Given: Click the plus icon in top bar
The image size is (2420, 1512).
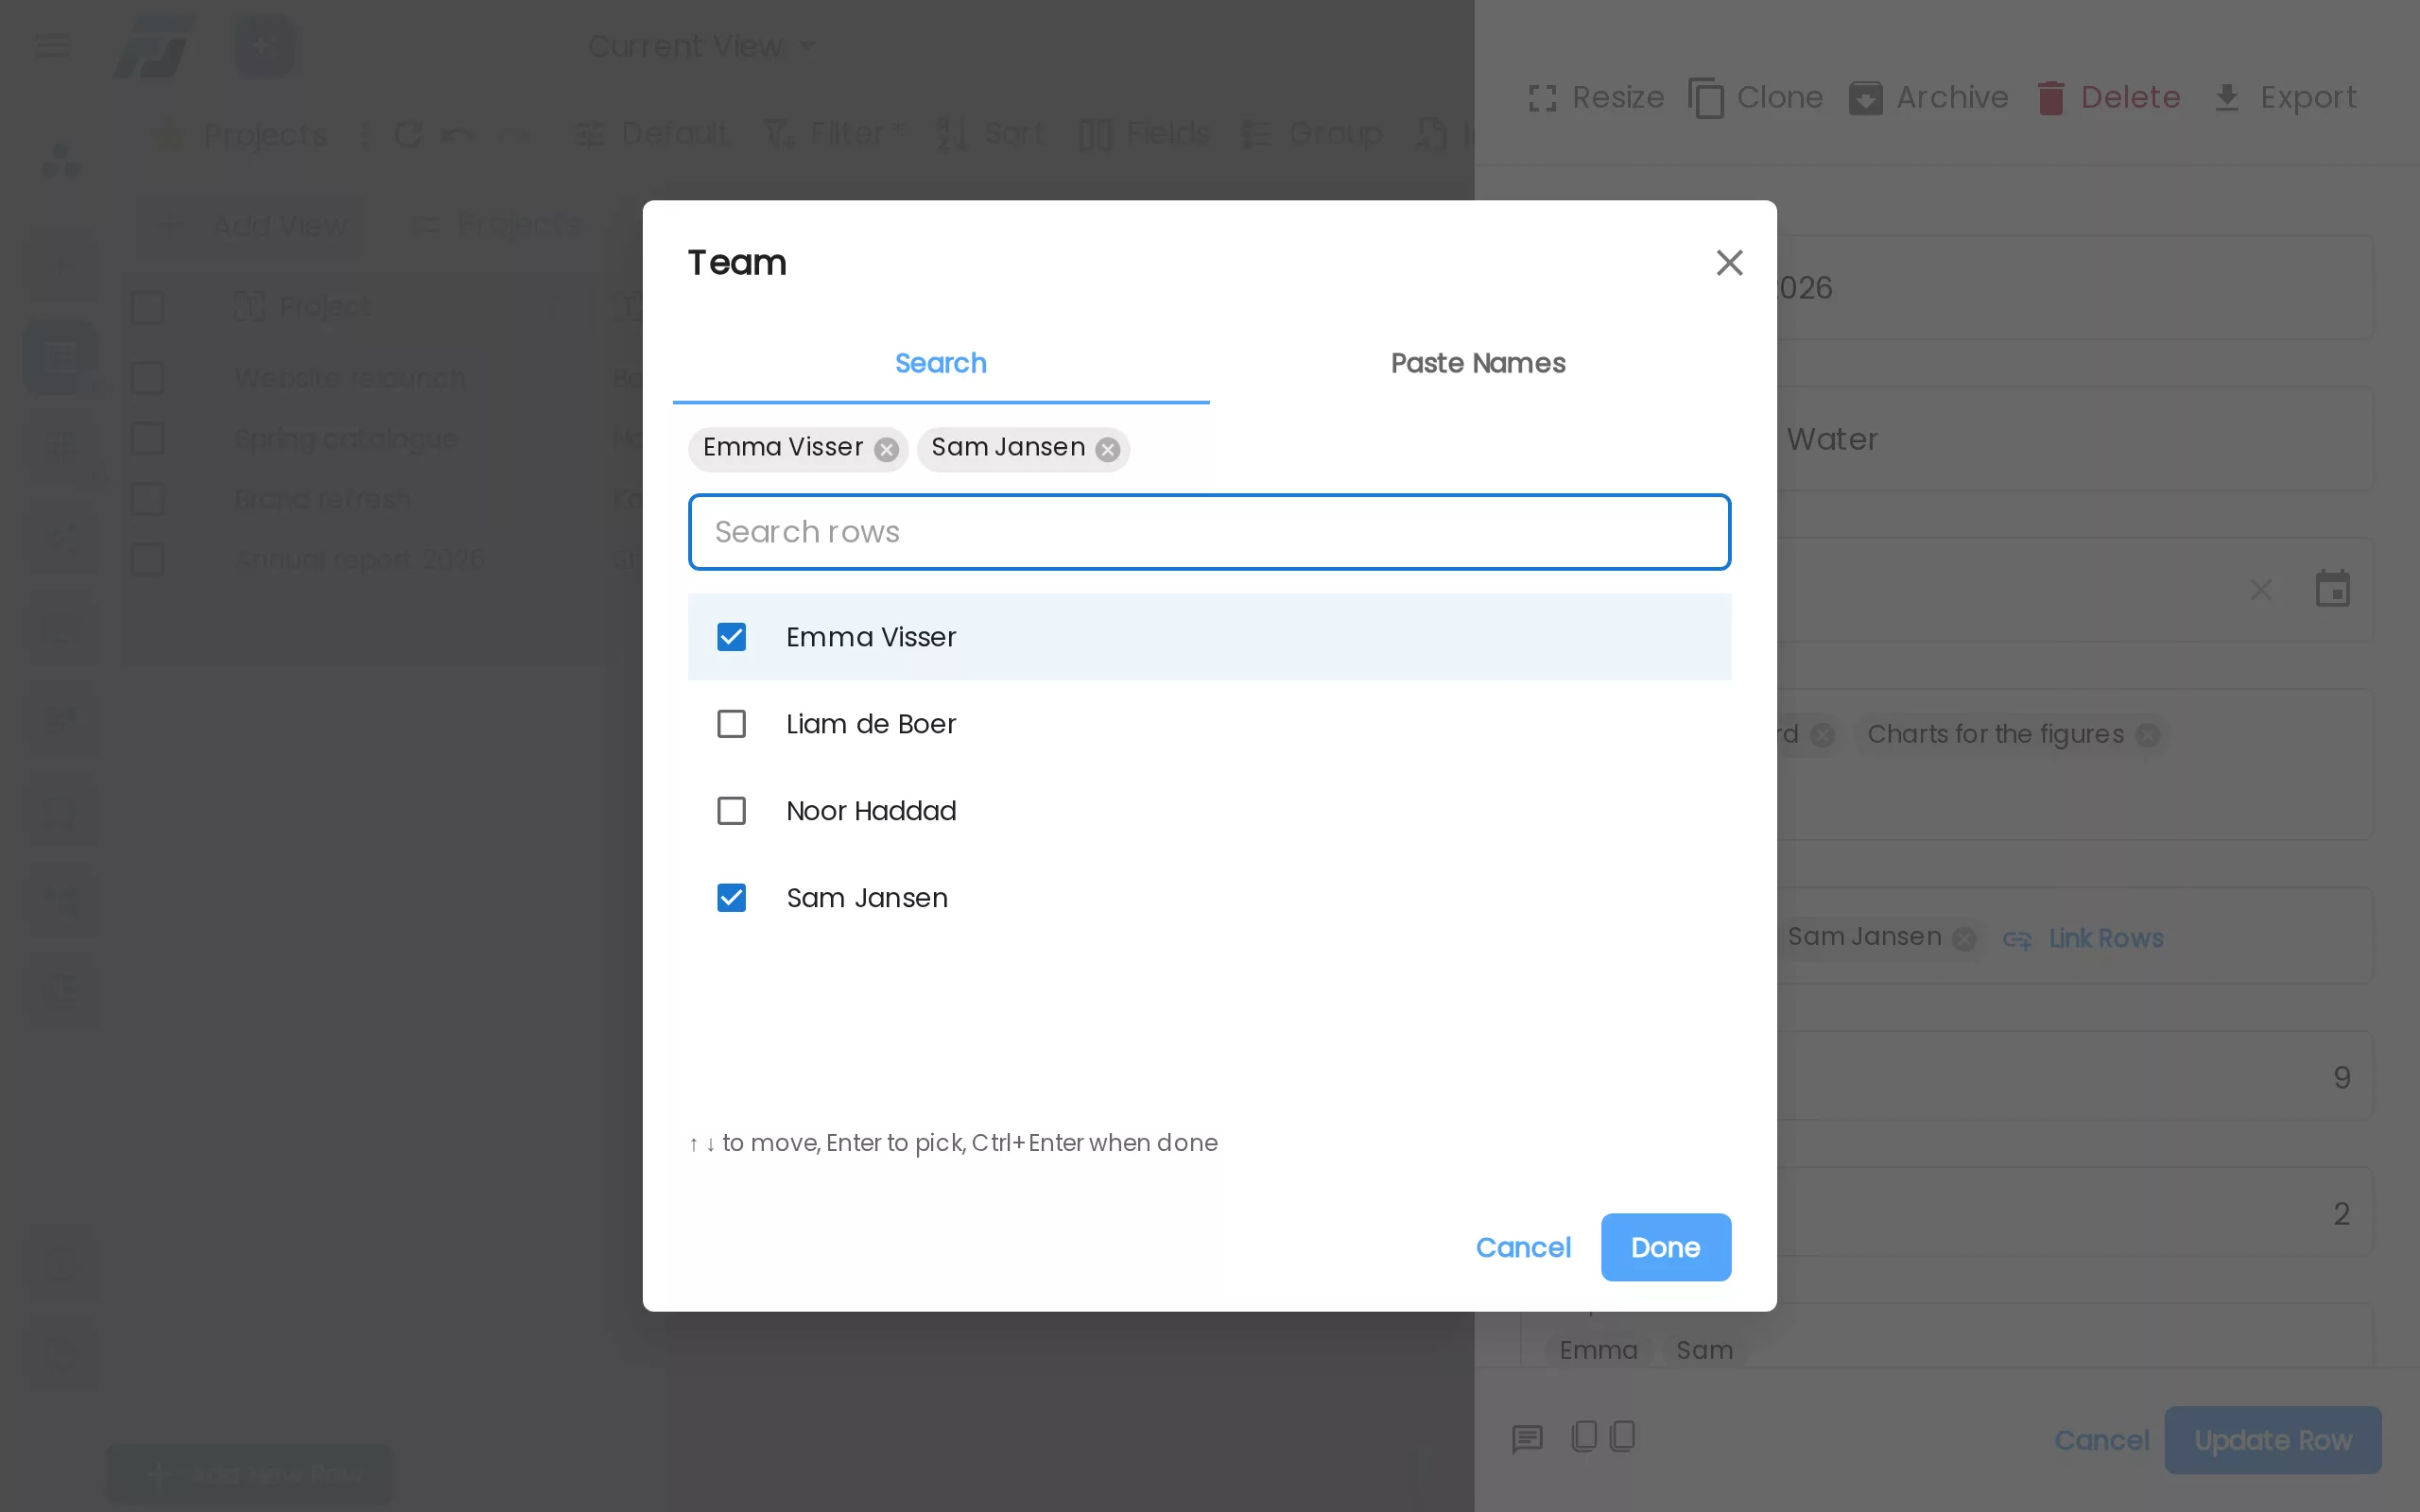Looking at the screenshot, I should [263, 45].
